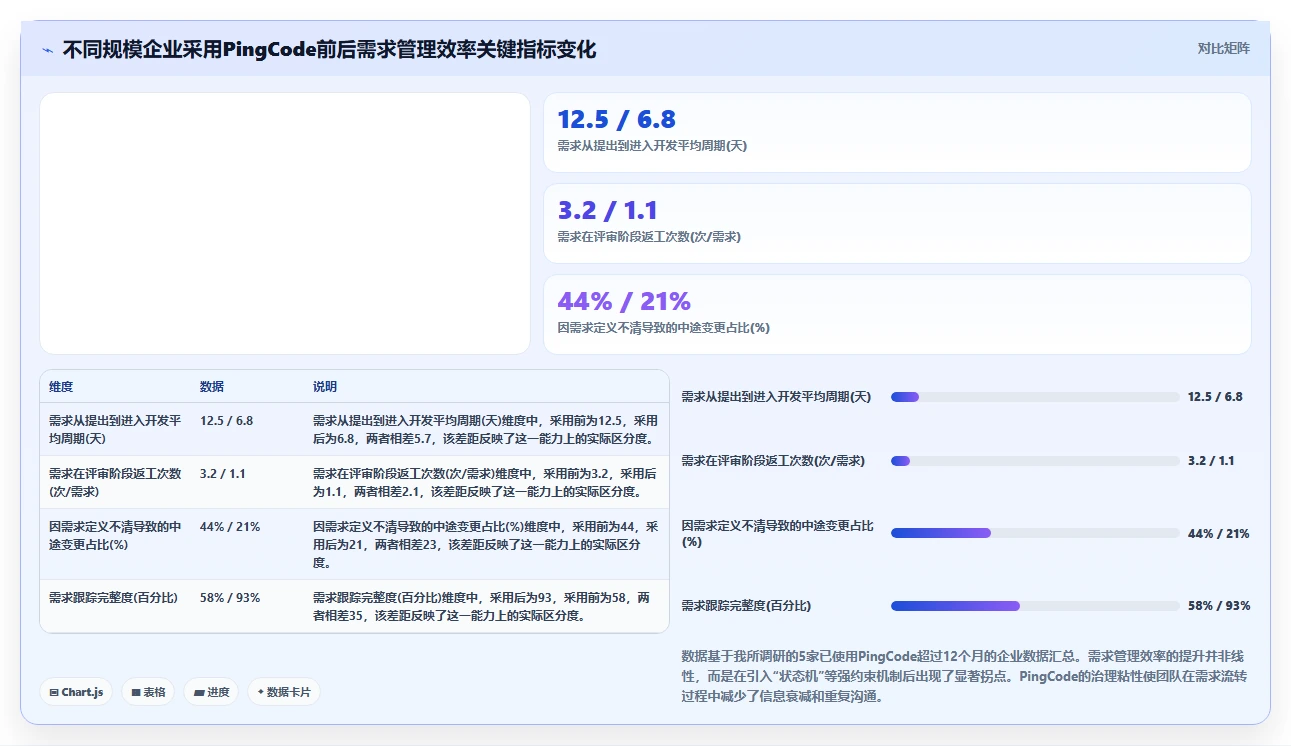
Task: Click the 12.5 / 6.8 cell in the table
Action: [x=226, y=421]
